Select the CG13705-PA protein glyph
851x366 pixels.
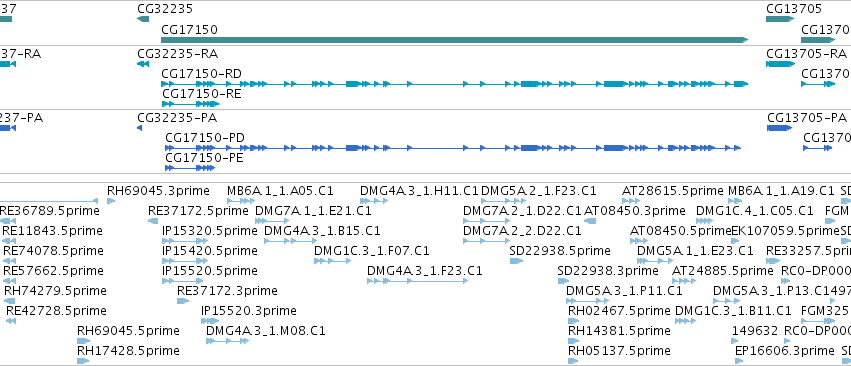pos(779,128)
